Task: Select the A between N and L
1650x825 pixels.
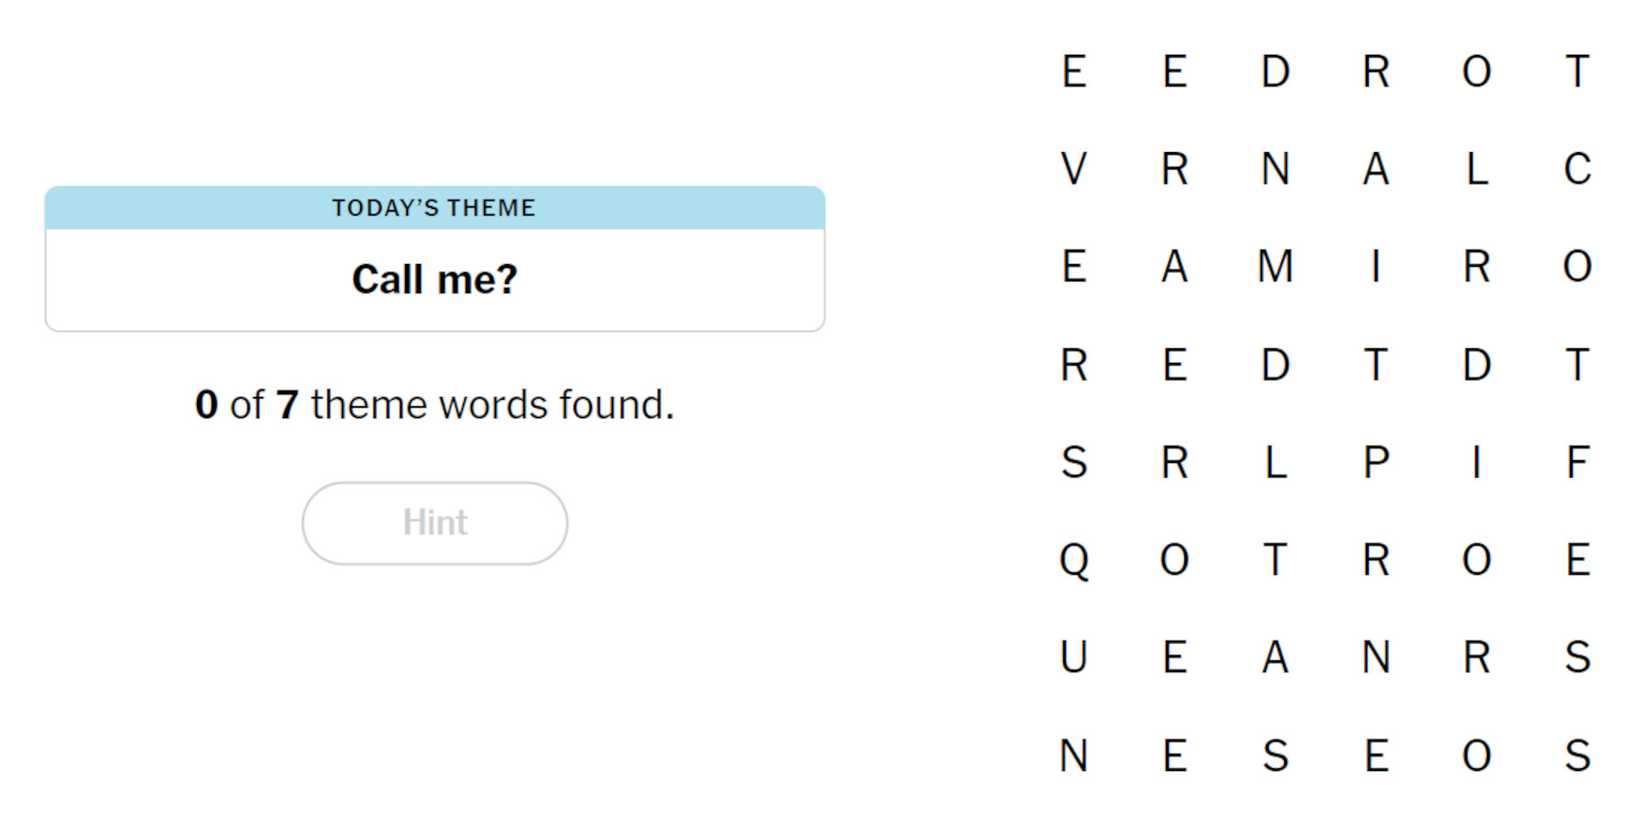Action: point(1376,169)
